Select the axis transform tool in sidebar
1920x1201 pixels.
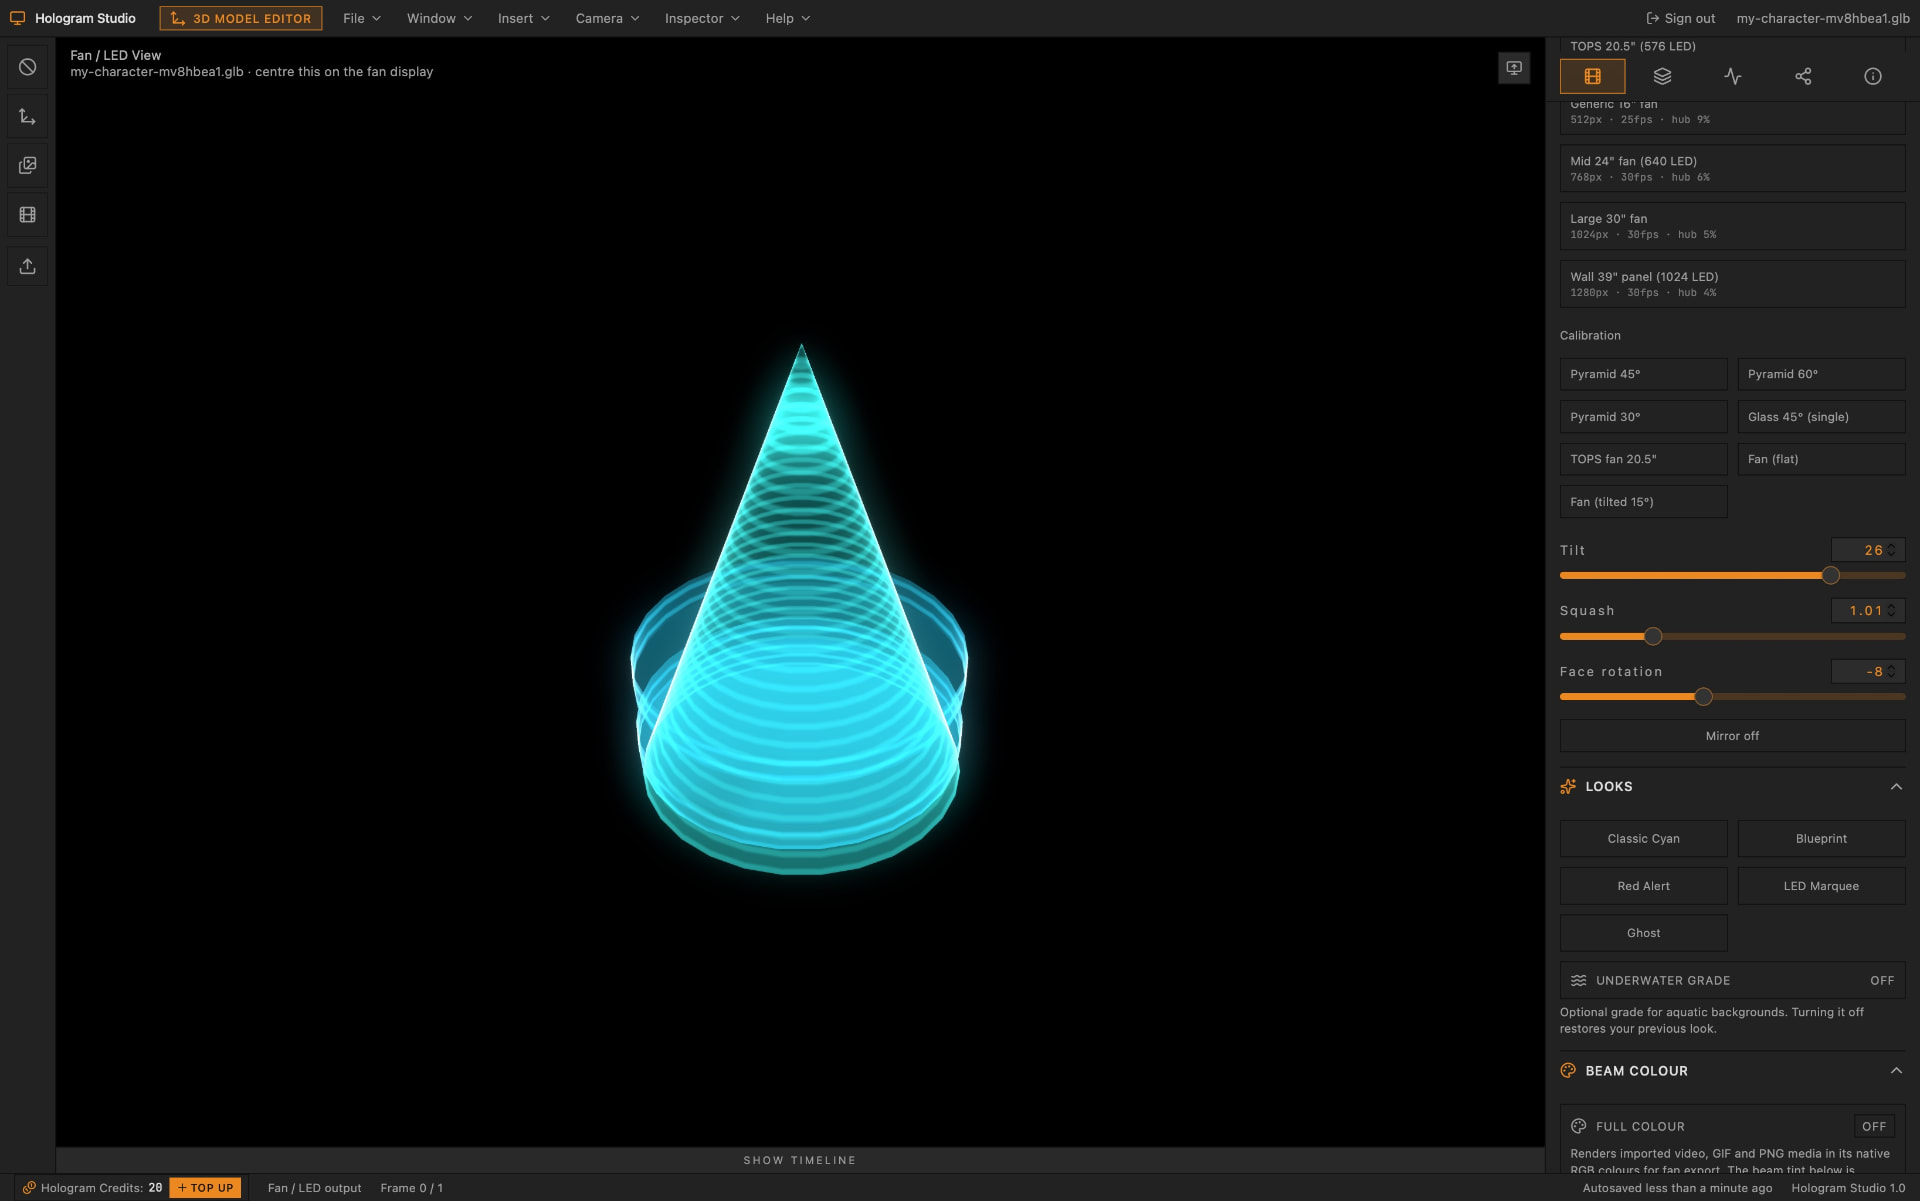[x=27, y=117]
